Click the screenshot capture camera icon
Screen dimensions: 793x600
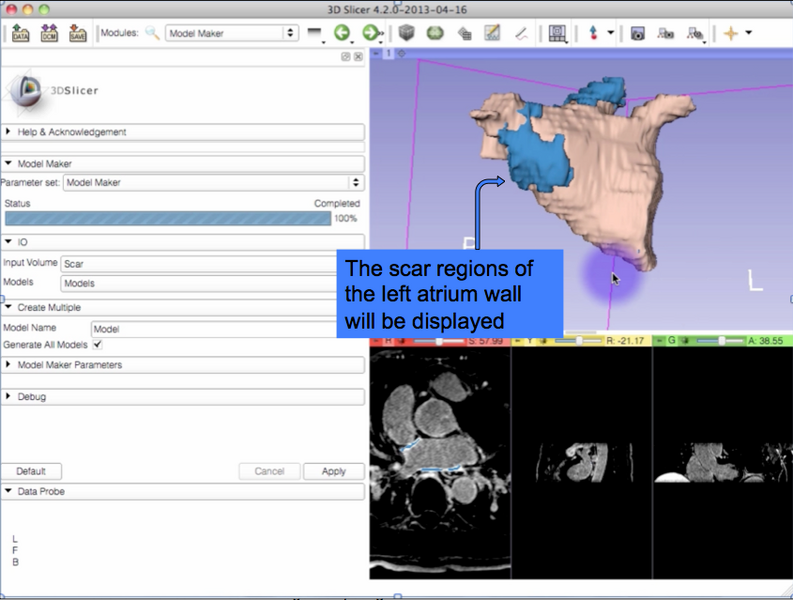point(637,33)
